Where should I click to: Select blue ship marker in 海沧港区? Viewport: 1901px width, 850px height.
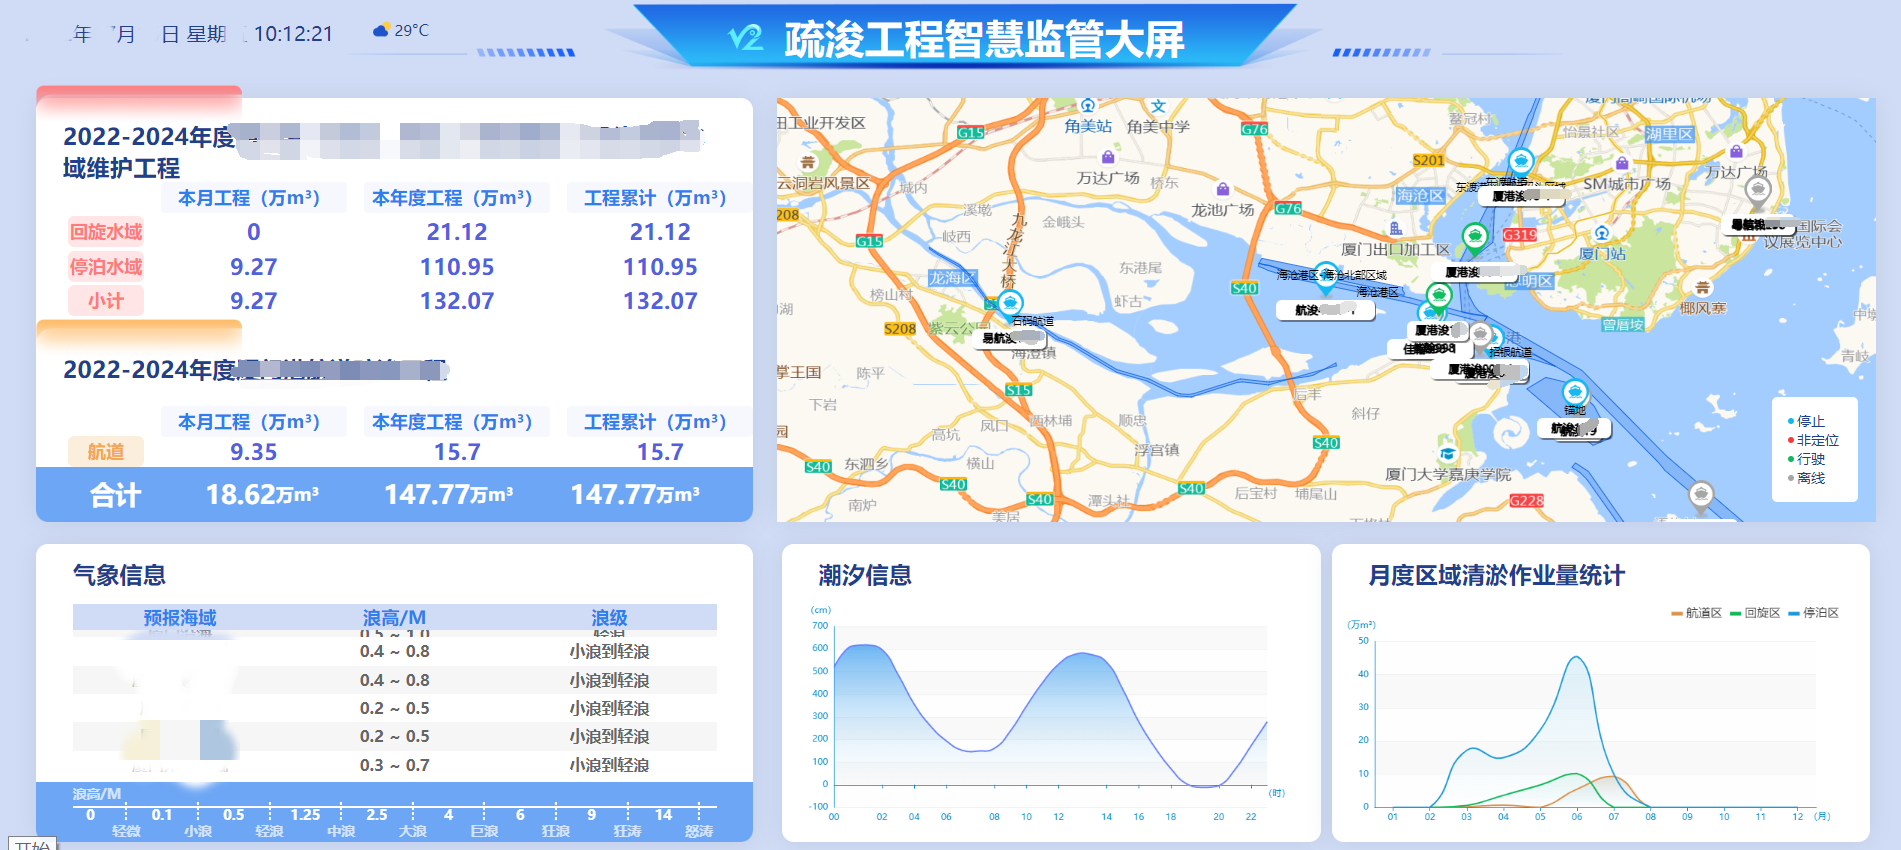(x=1326, y=274)
